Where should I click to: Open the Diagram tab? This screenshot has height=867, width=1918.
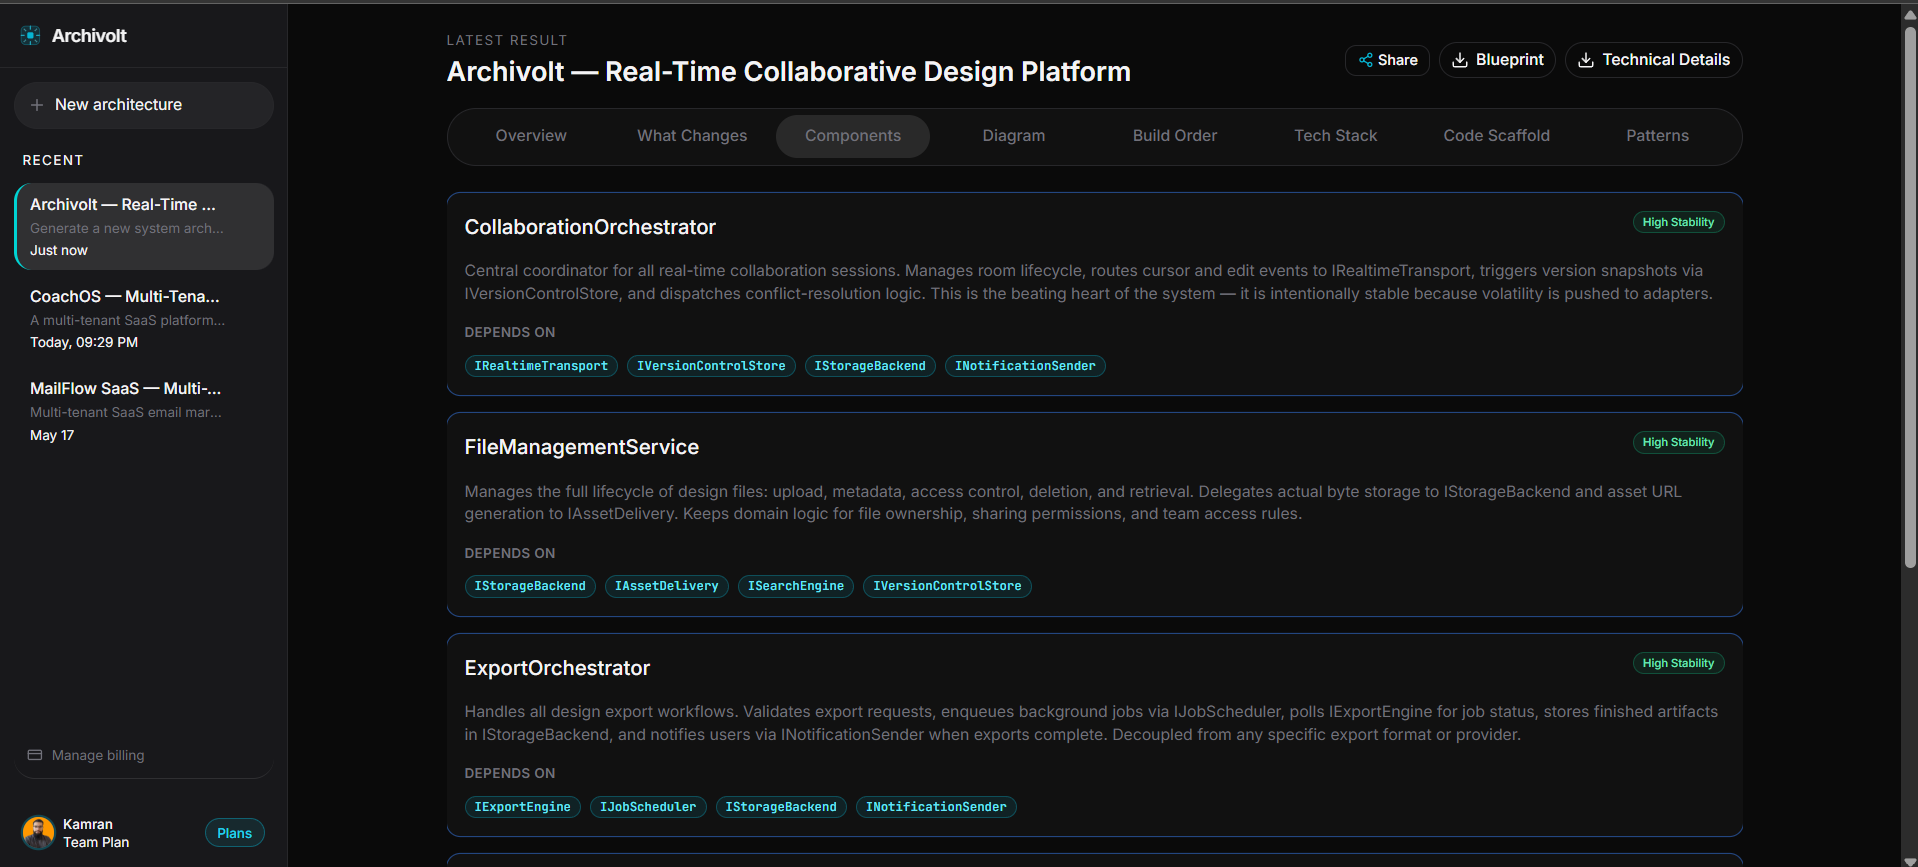(1014, 136)
